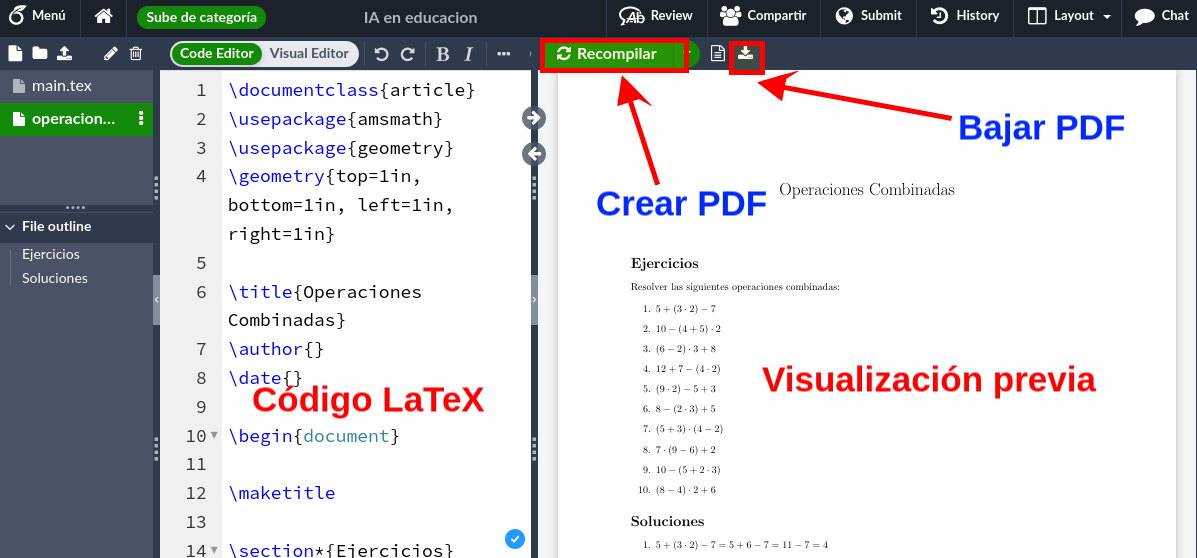Switch to Visual Editor mode

309,54
